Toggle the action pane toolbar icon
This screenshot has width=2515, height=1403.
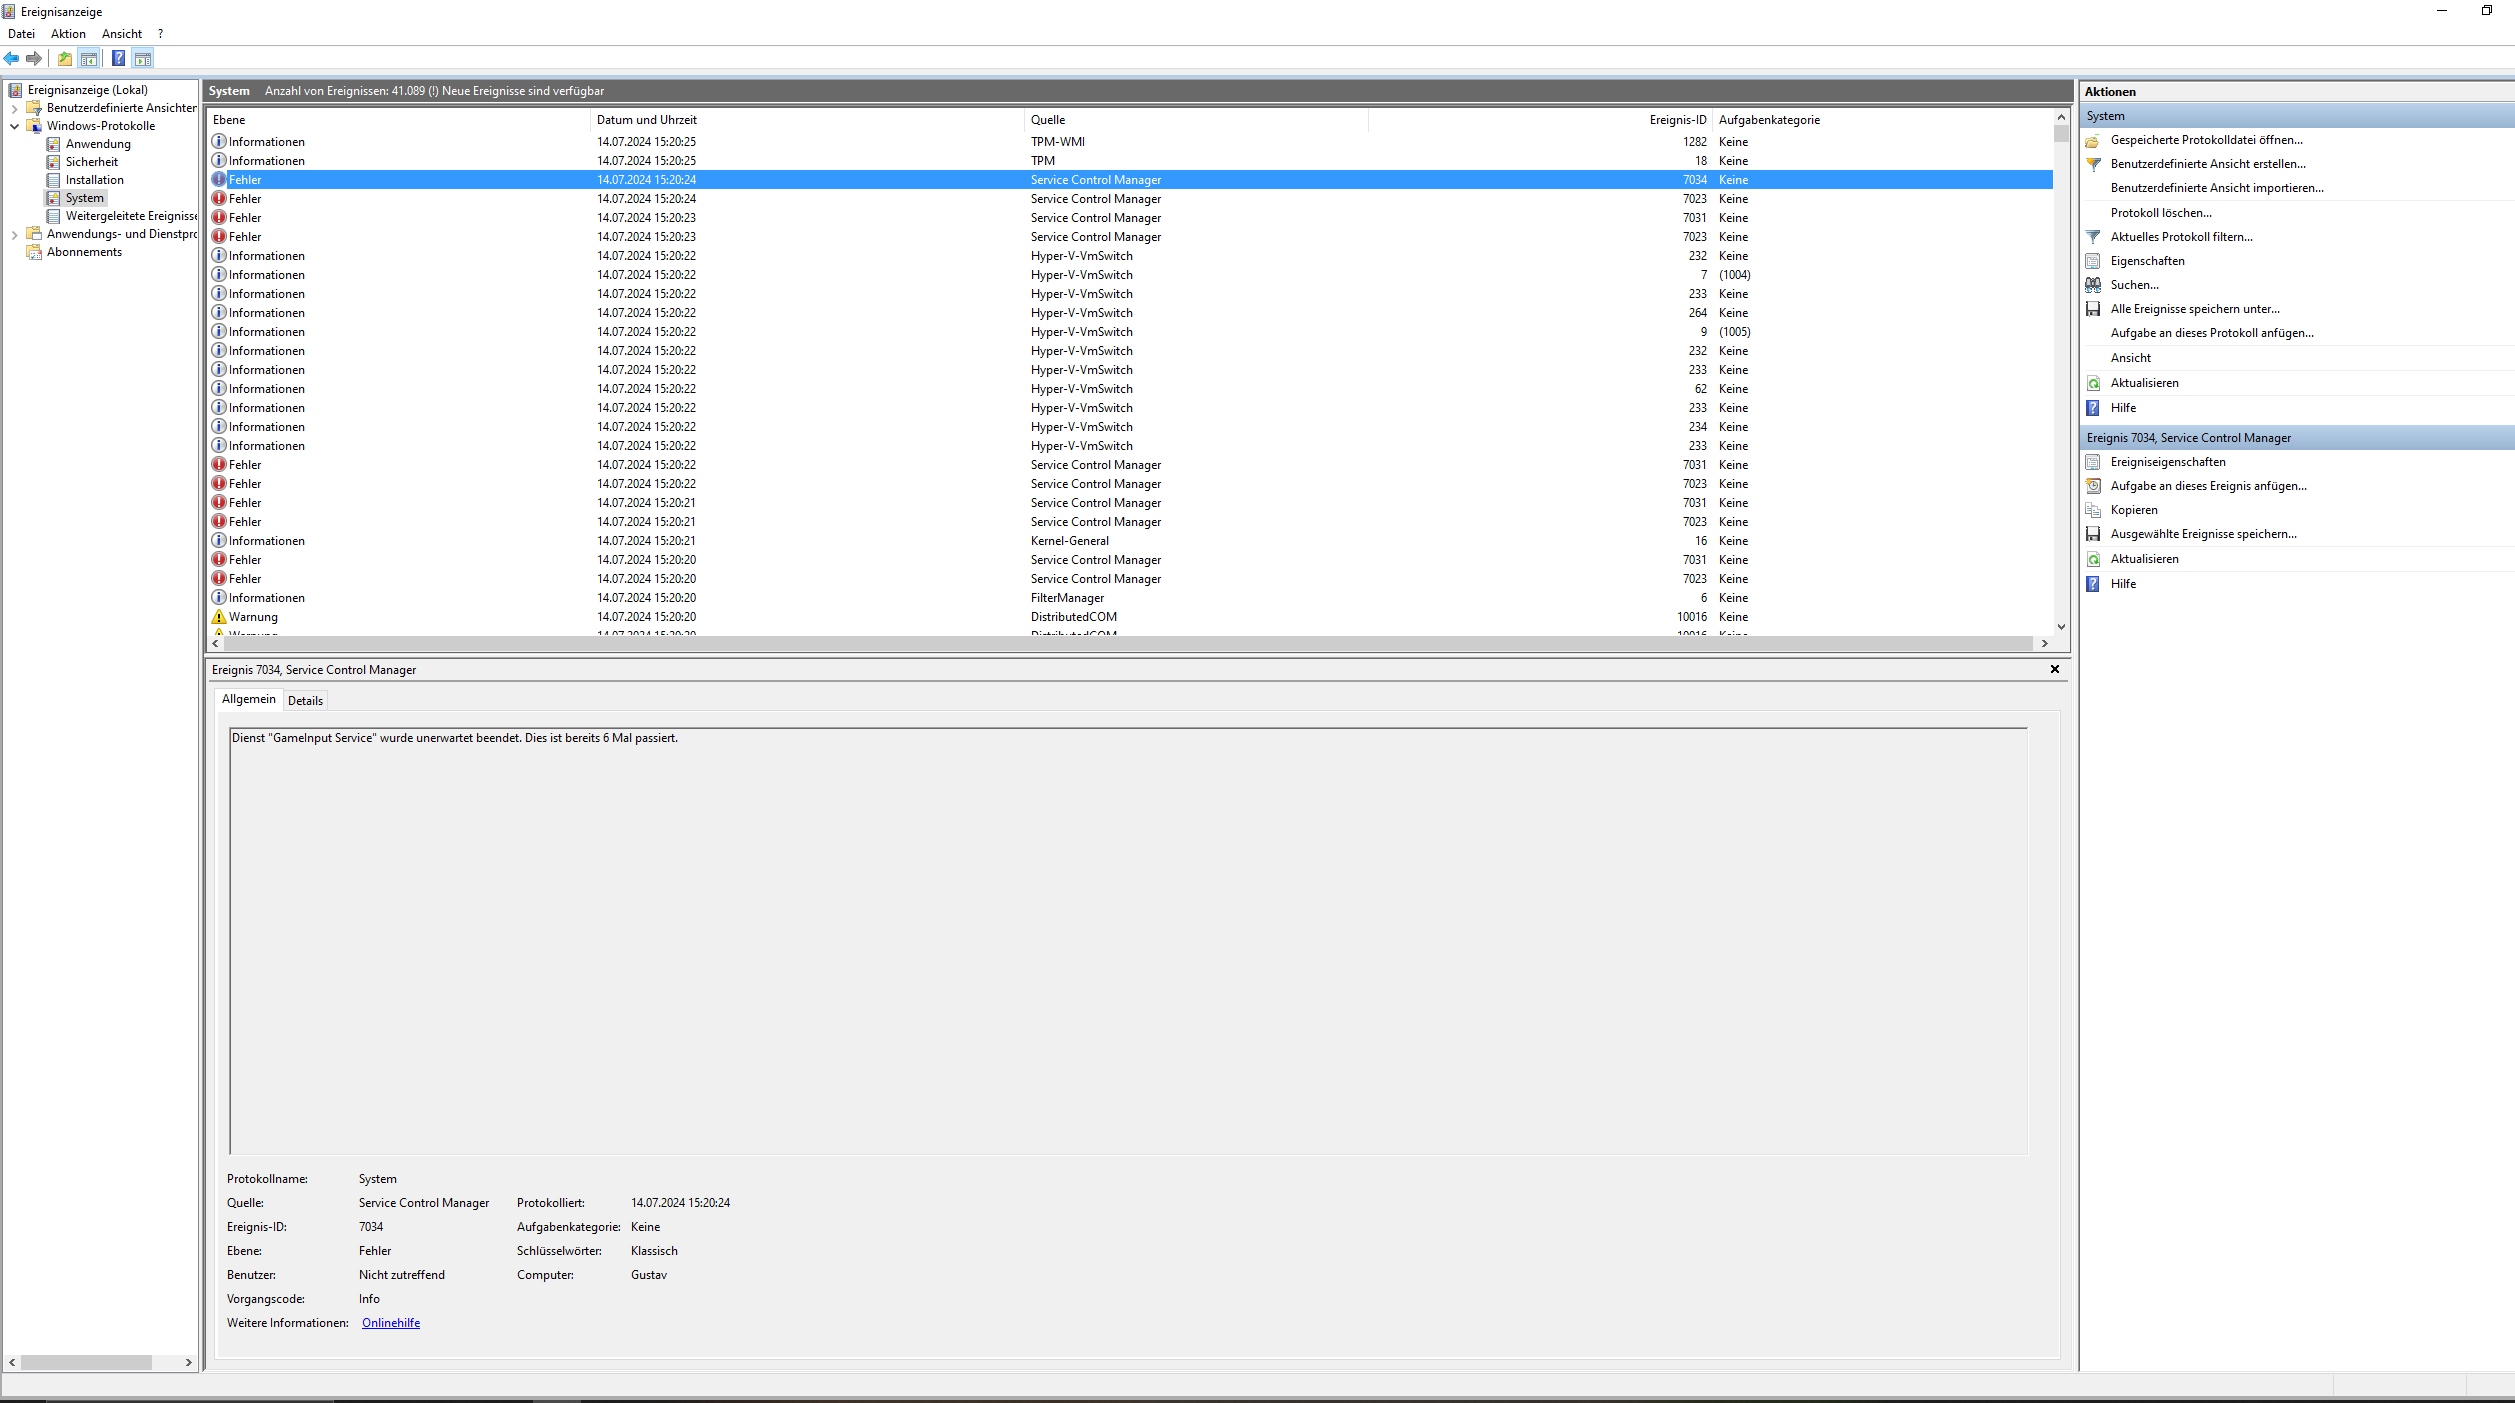pos(143,59)
